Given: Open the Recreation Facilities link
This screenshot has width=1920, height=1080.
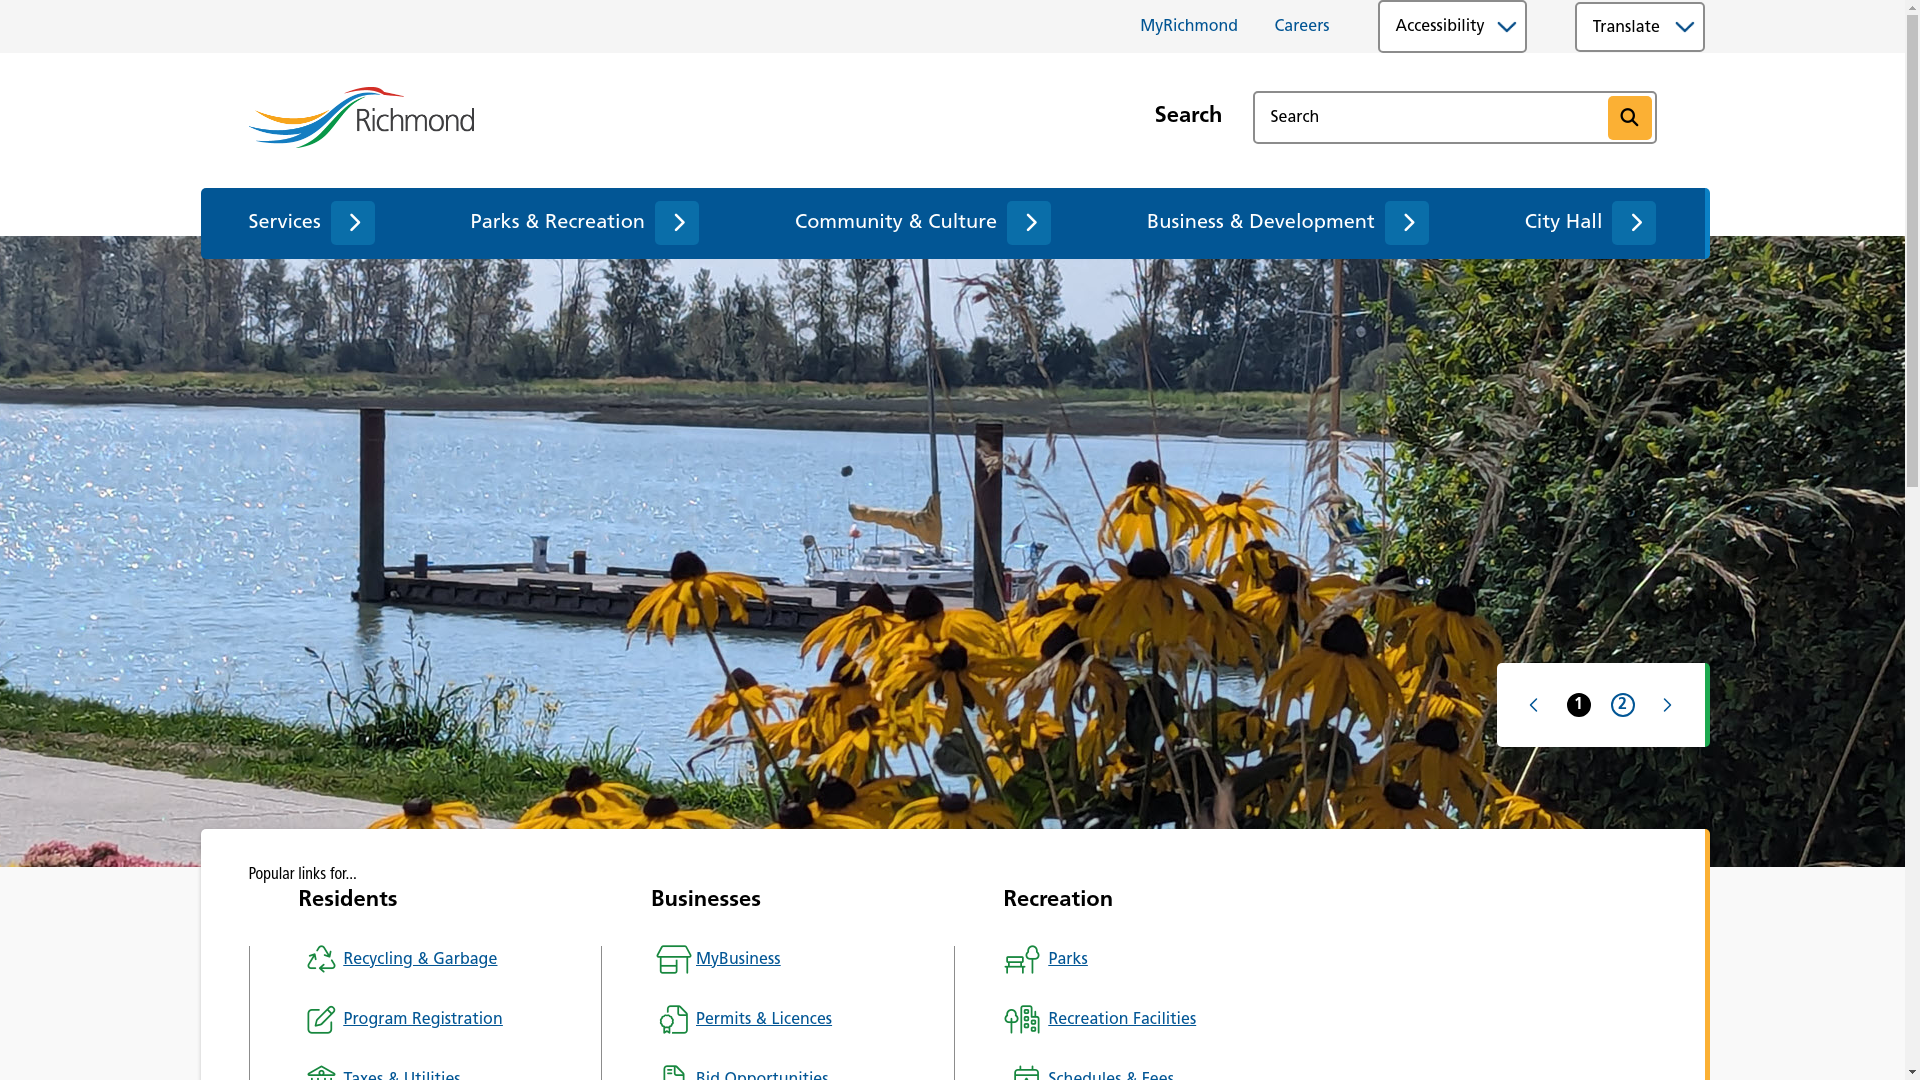Looking at the screenshot, I should (1121, 1019).
